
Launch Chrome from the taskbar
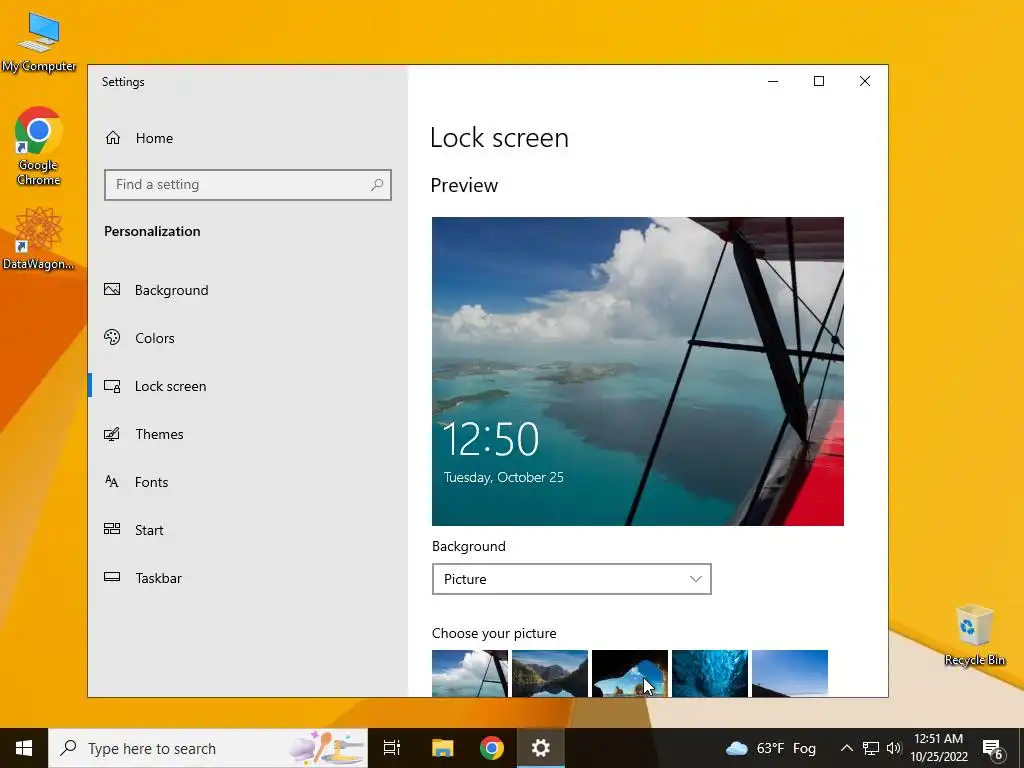pos(492,748)
